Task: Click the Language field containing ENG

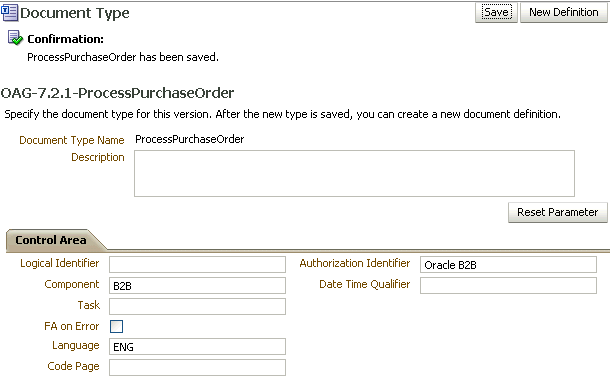Action: tap(197, 346)
